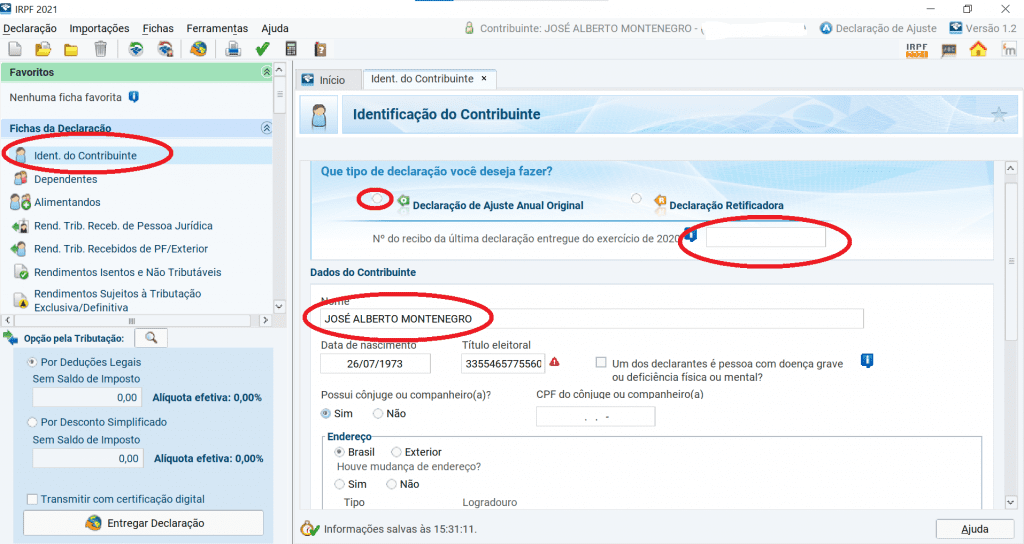
Task: Select 'Sim' for mudança de endereço
Action: 340,484
